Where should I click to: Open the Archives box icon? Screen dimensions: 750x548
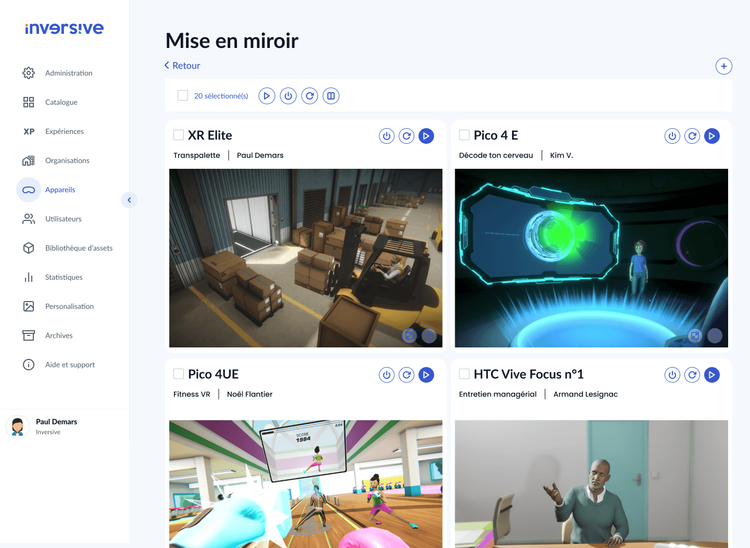29,335
